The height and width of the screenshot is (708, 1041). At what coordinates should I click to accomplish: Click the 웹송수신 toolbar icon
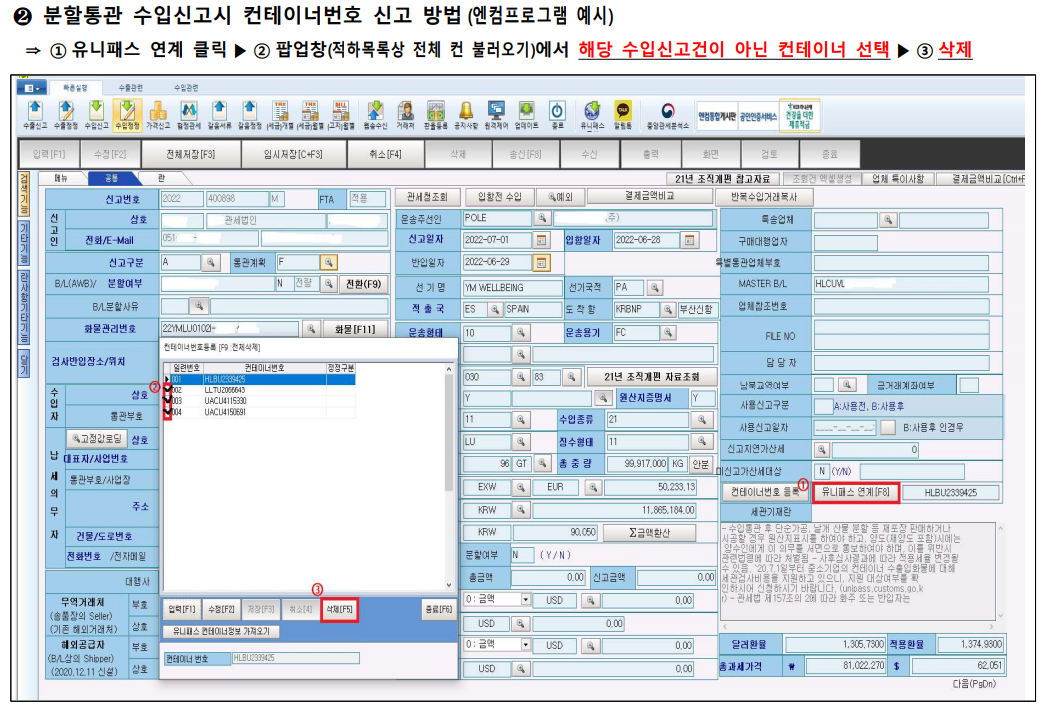(x=376, y=114)
